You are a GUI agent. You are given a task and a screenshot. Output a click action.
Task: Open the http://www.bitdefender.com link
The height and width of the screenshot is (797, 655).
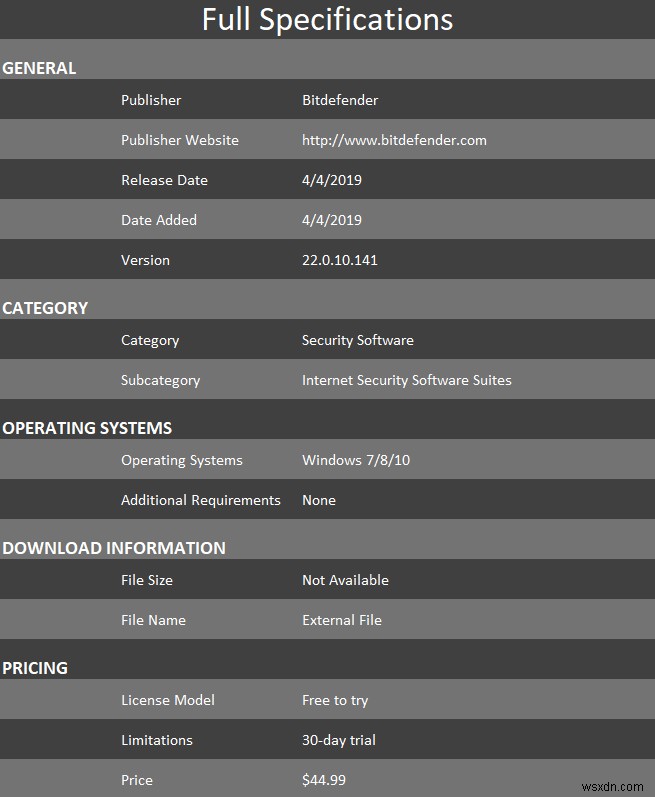[x=394, y=140]
